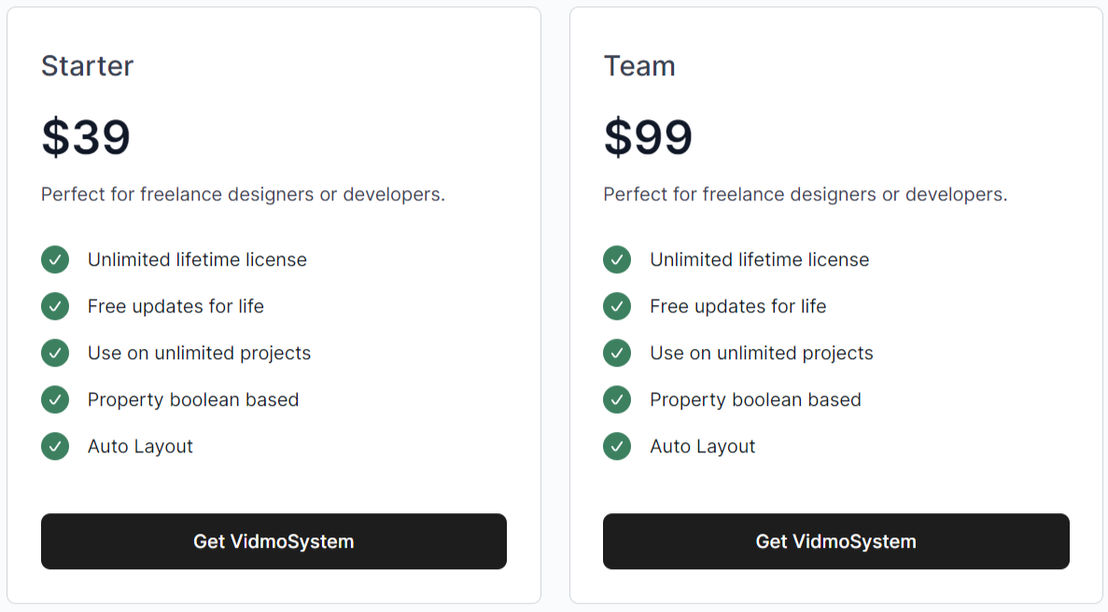Select the Unlimited lifetime license text on Team
The image size is (1108, 612).
759,259
